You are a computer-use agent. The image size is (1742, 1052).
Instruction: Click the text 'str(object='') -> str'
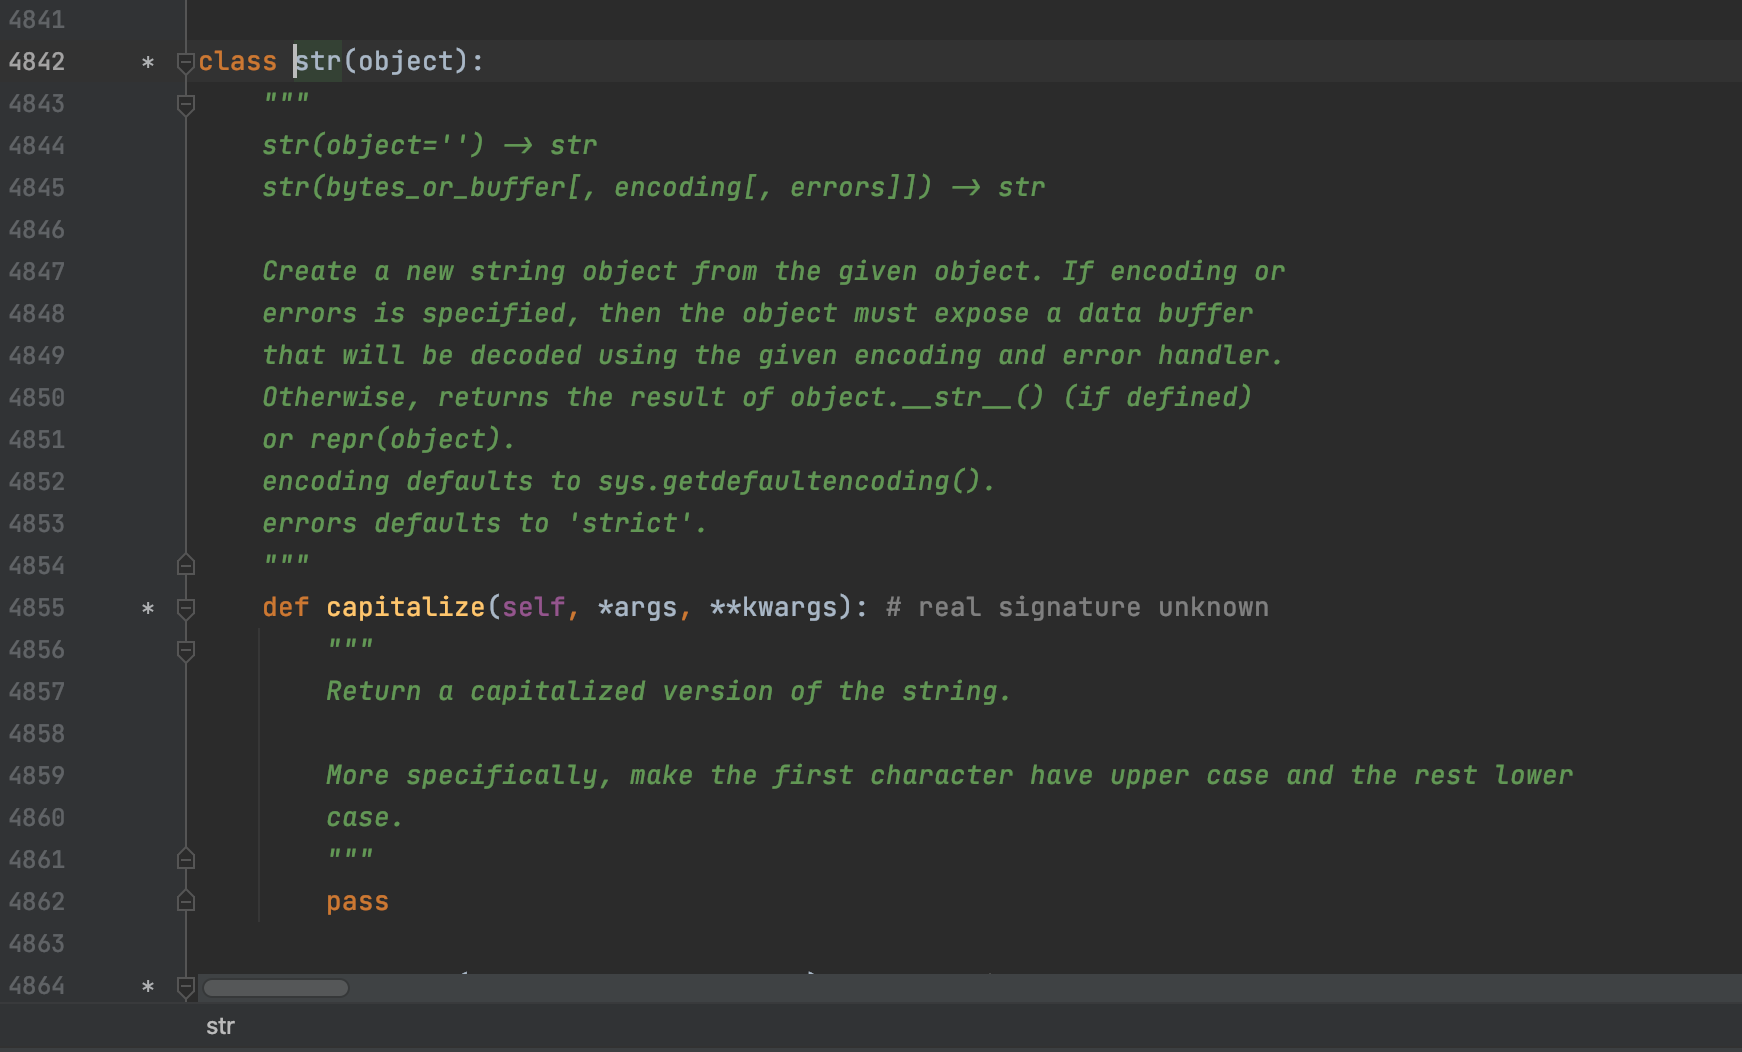click(x=430, y=145)
